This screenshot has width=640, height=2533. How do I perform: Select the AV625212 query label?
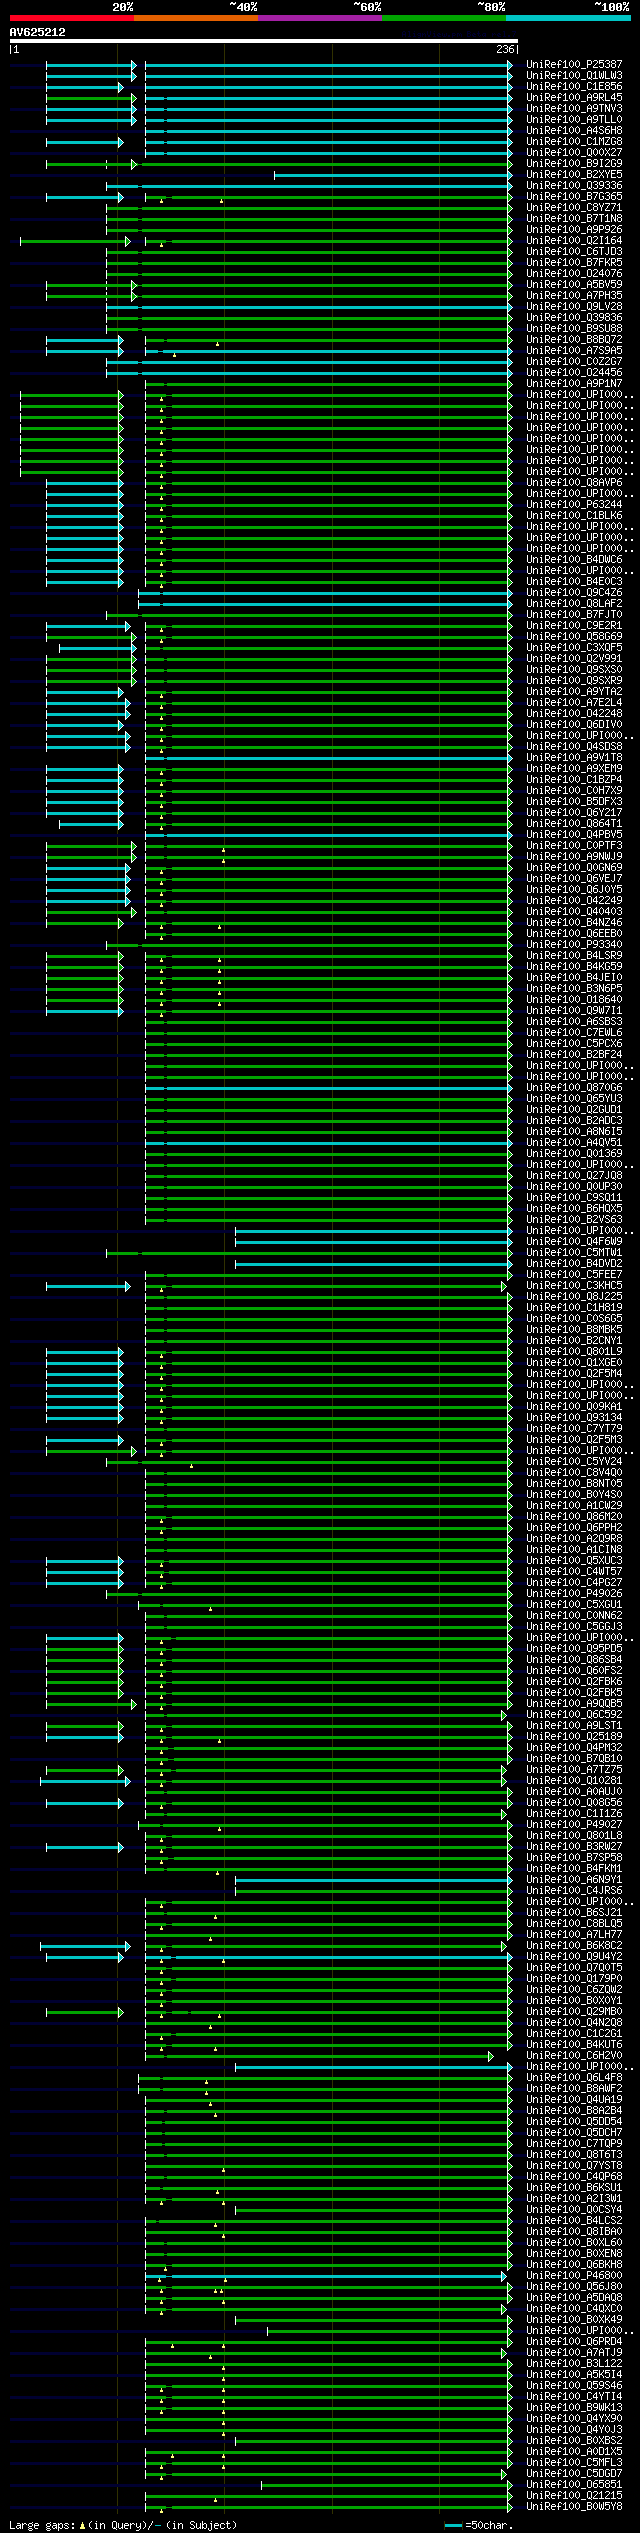click(38, 32)
